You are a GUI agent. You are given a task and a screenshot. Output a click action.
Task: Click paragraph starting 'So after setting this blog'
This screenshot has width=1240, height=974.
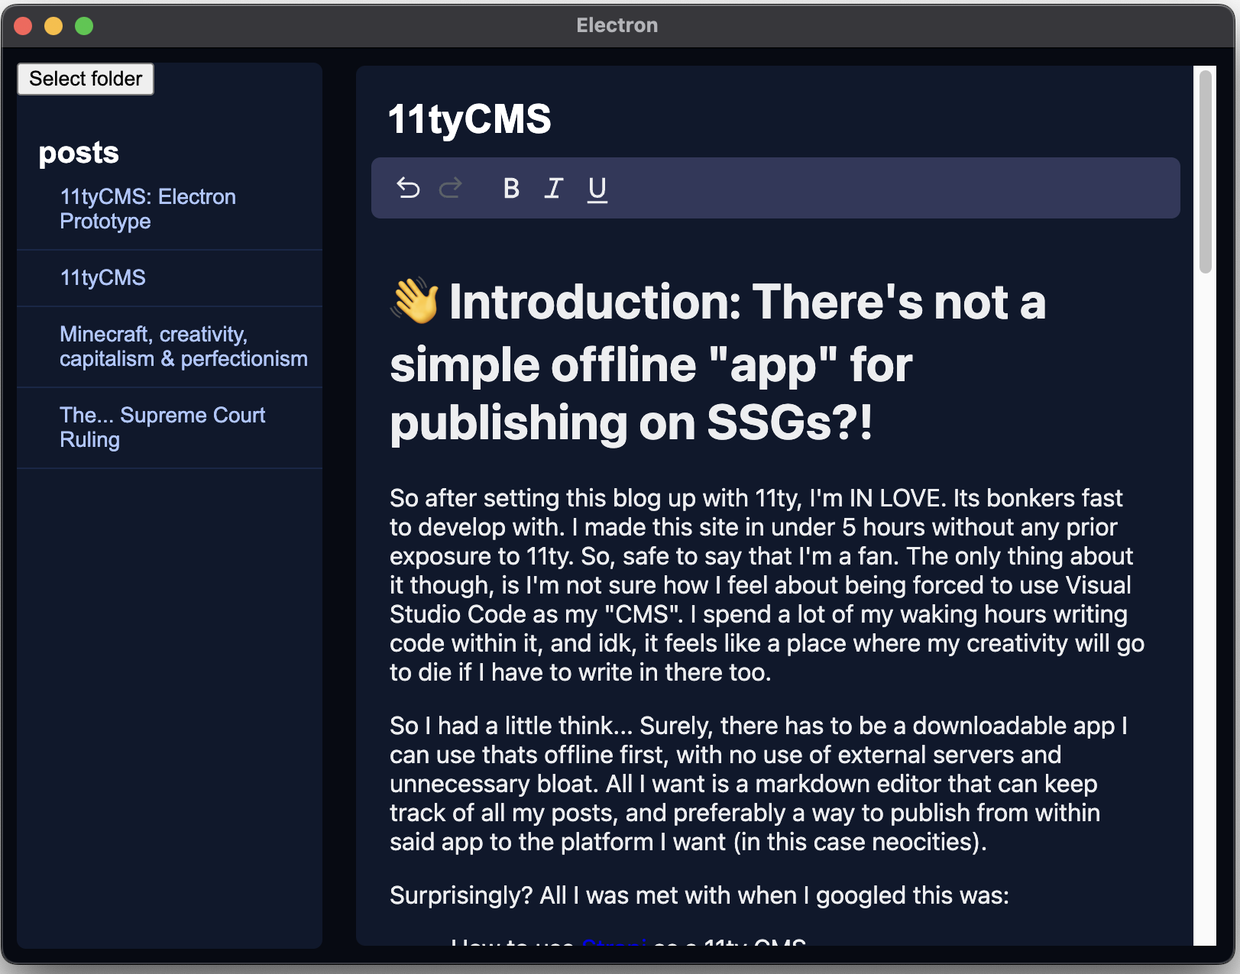point(767,585)
